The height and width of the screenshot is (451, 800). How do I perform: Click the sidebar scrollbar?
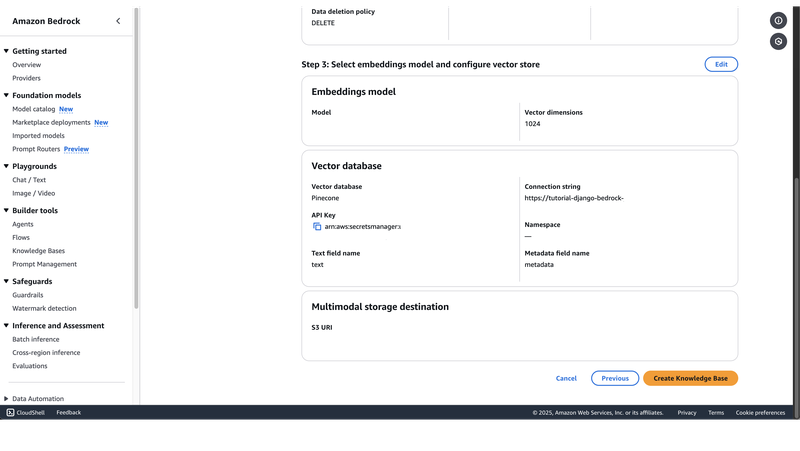tap(136, 158)
